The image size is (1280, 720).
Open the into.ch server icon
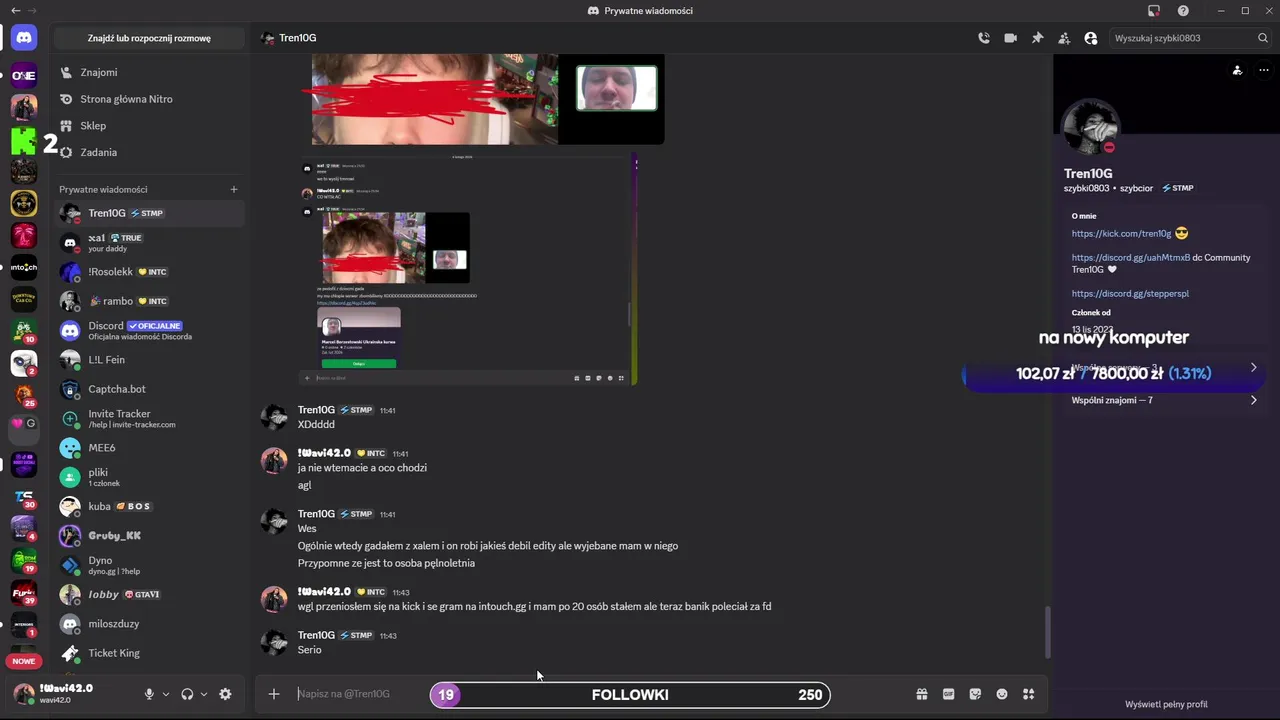pos(24,268)
